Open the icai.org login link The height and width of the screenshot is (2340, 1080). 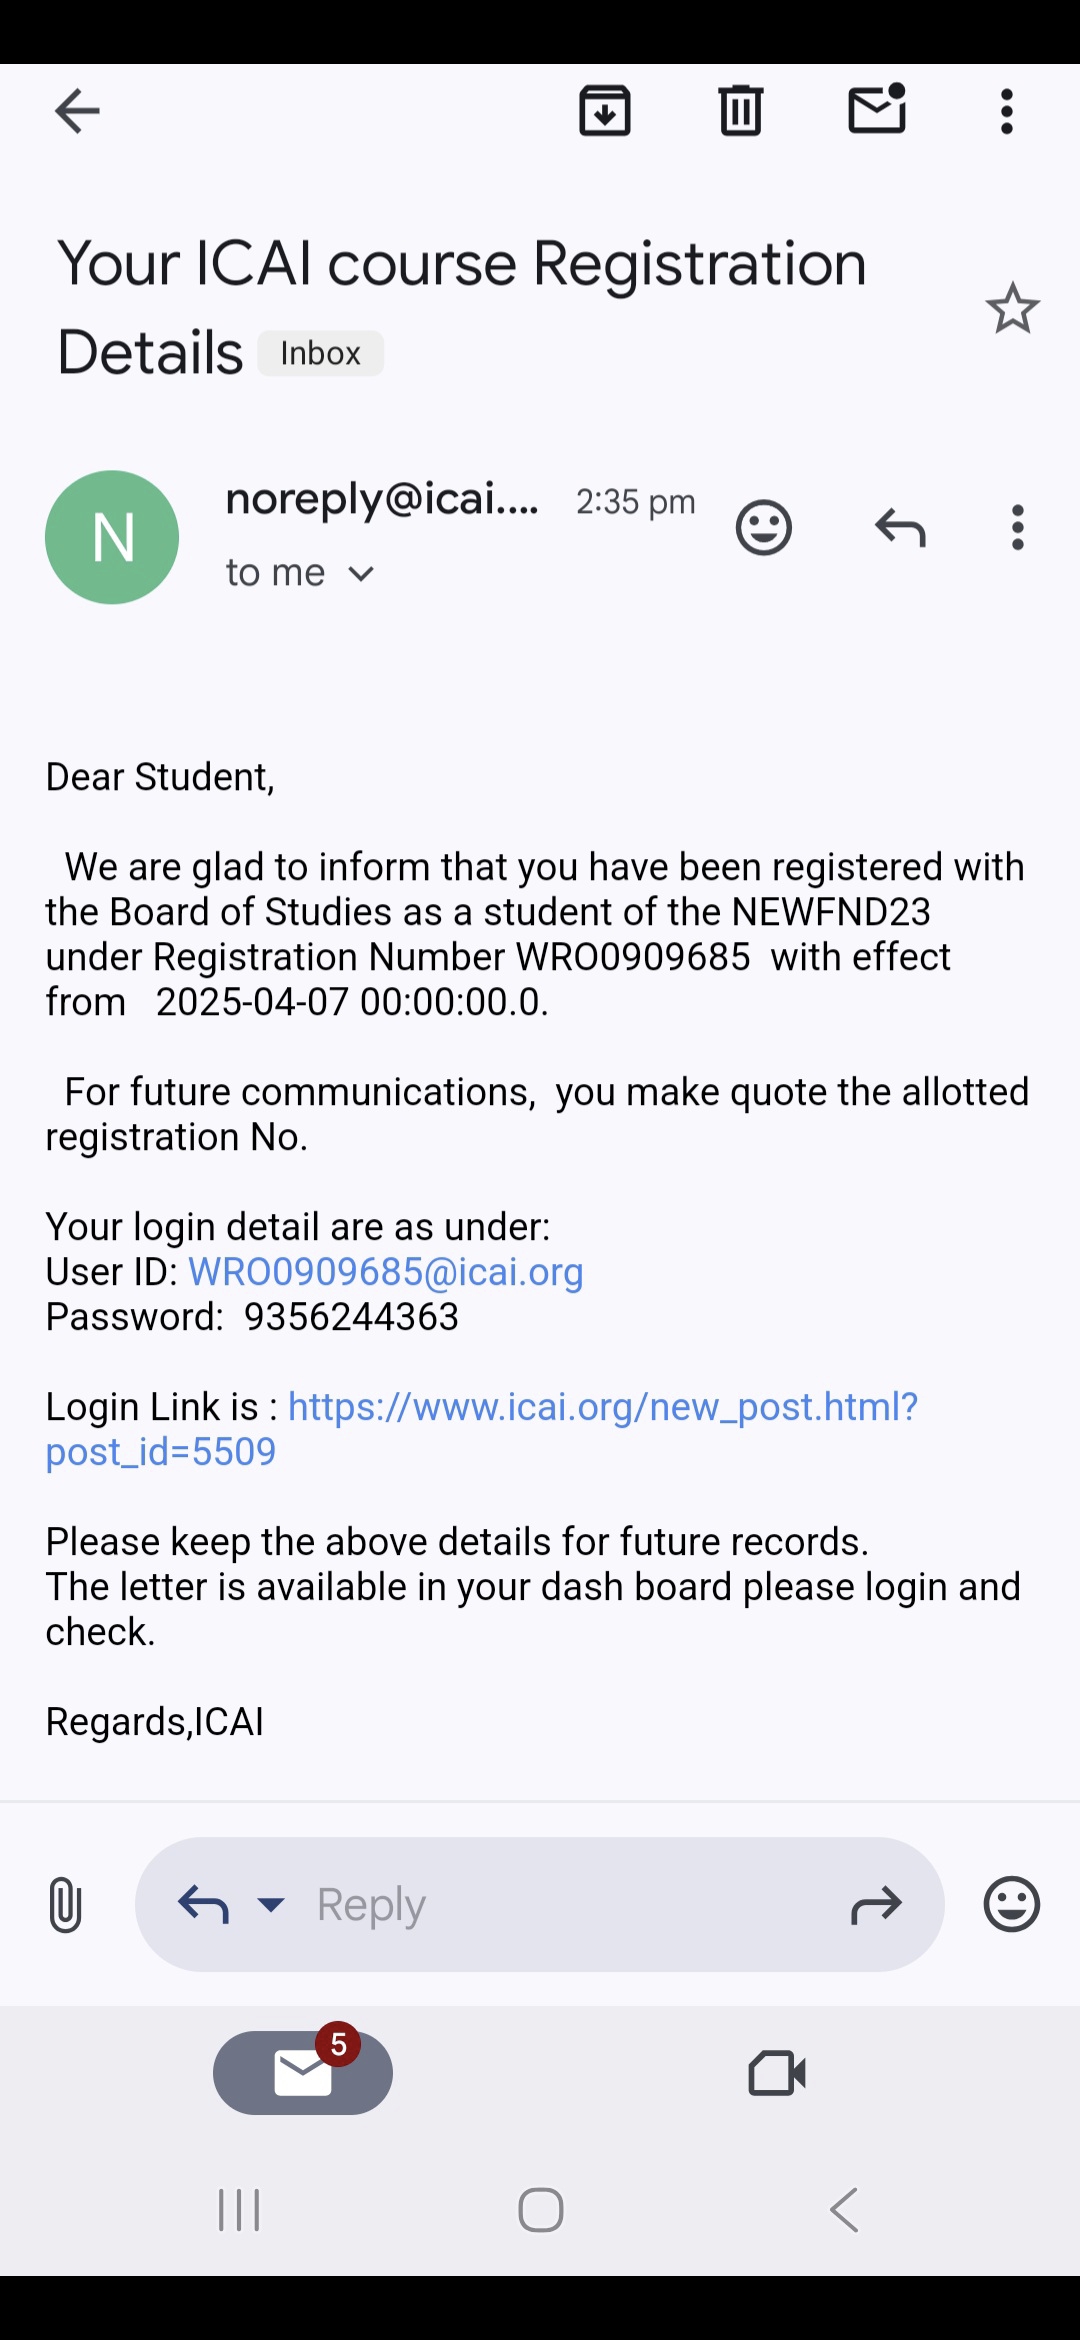(602, 1407)
